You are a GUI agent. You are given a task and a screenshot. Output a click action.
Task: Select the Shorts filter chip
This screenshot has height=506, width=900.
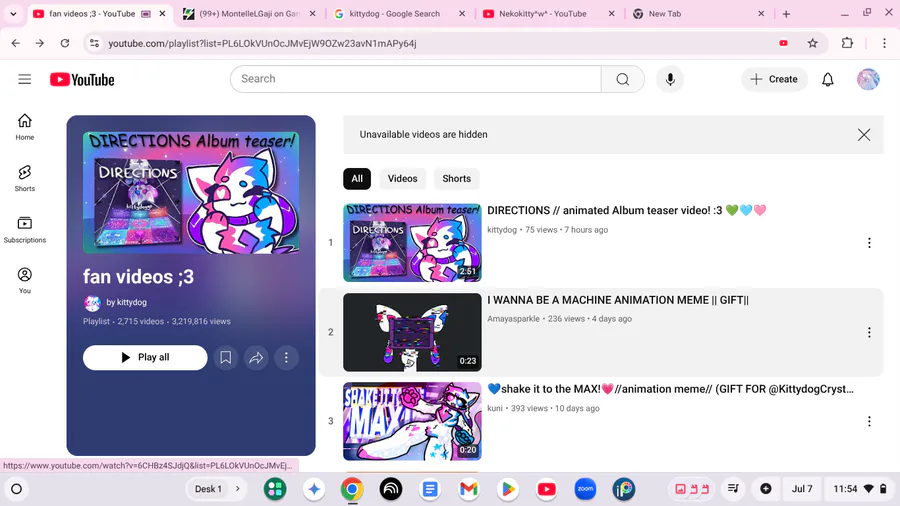point(456,178)
